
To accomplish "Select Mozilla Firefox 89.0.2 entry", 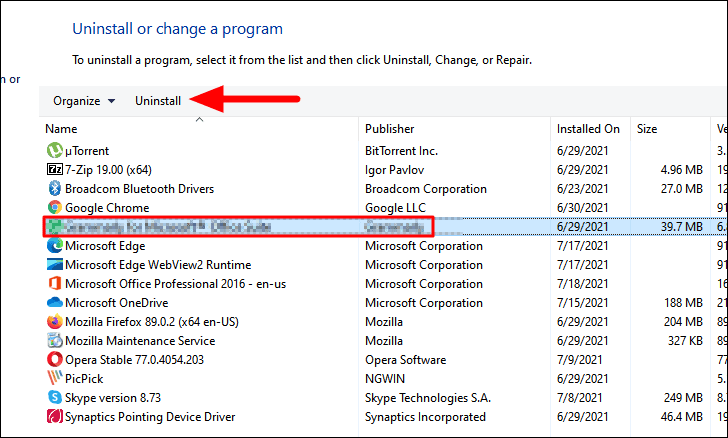I will click(152, 322).
